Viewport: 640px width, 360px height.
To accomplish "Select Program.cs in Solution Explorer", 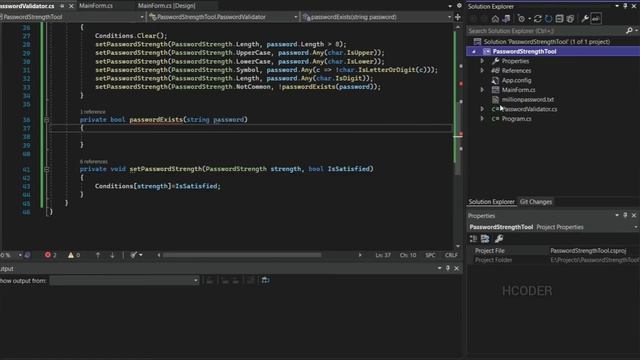I will [516, 119].
